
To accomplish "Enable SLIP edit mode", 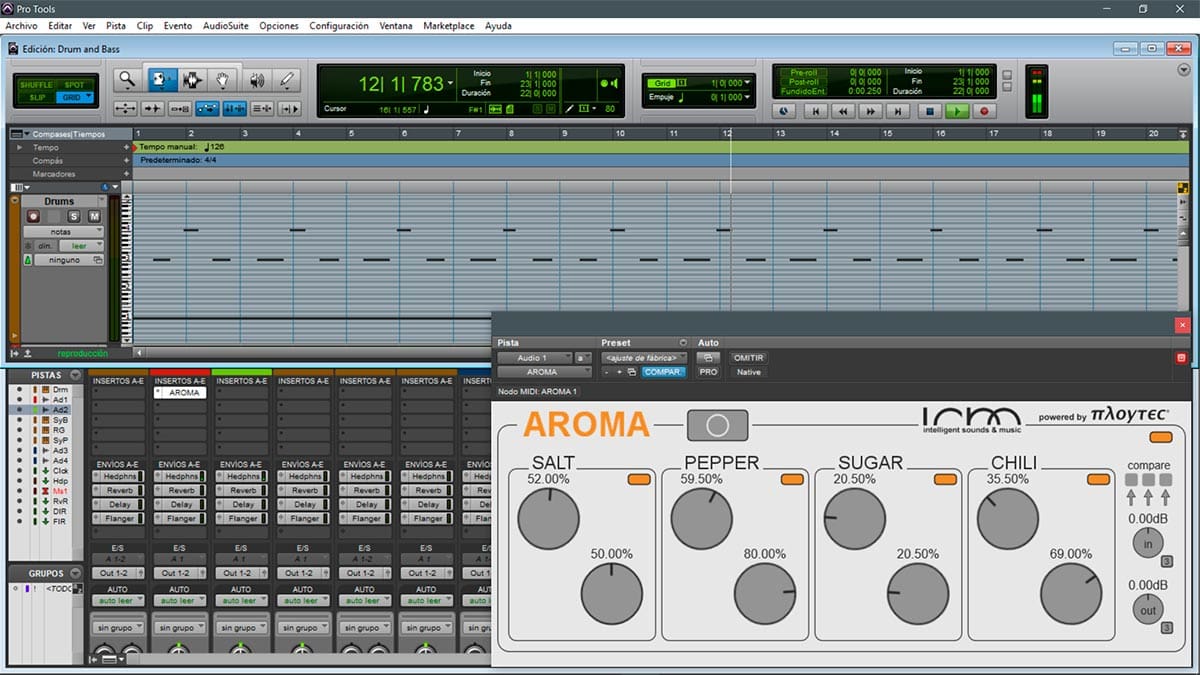I will tap(38, 97).
